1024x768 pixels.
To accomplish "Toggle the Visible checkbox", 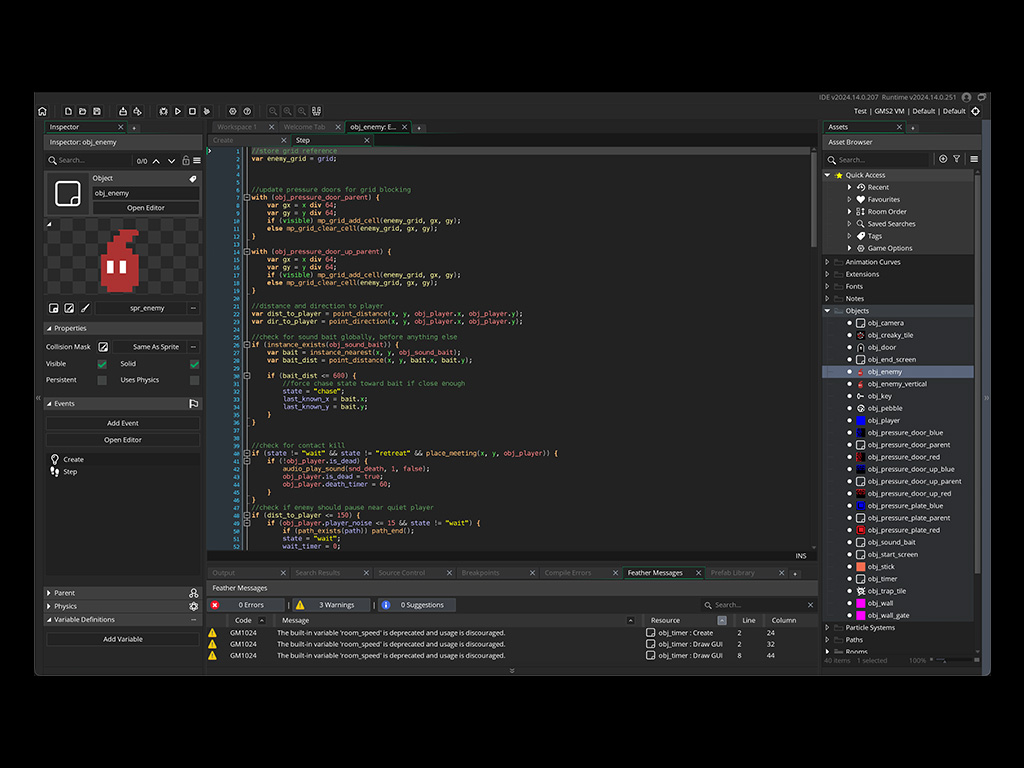I will click(x=102, y=364).
